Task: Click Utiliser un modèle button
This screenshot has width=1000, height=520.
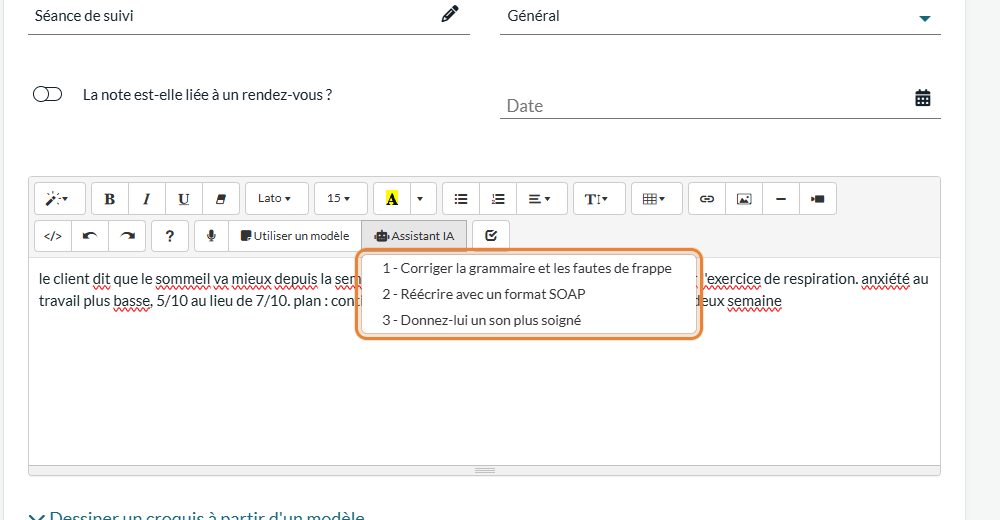Action: [295, 236]
